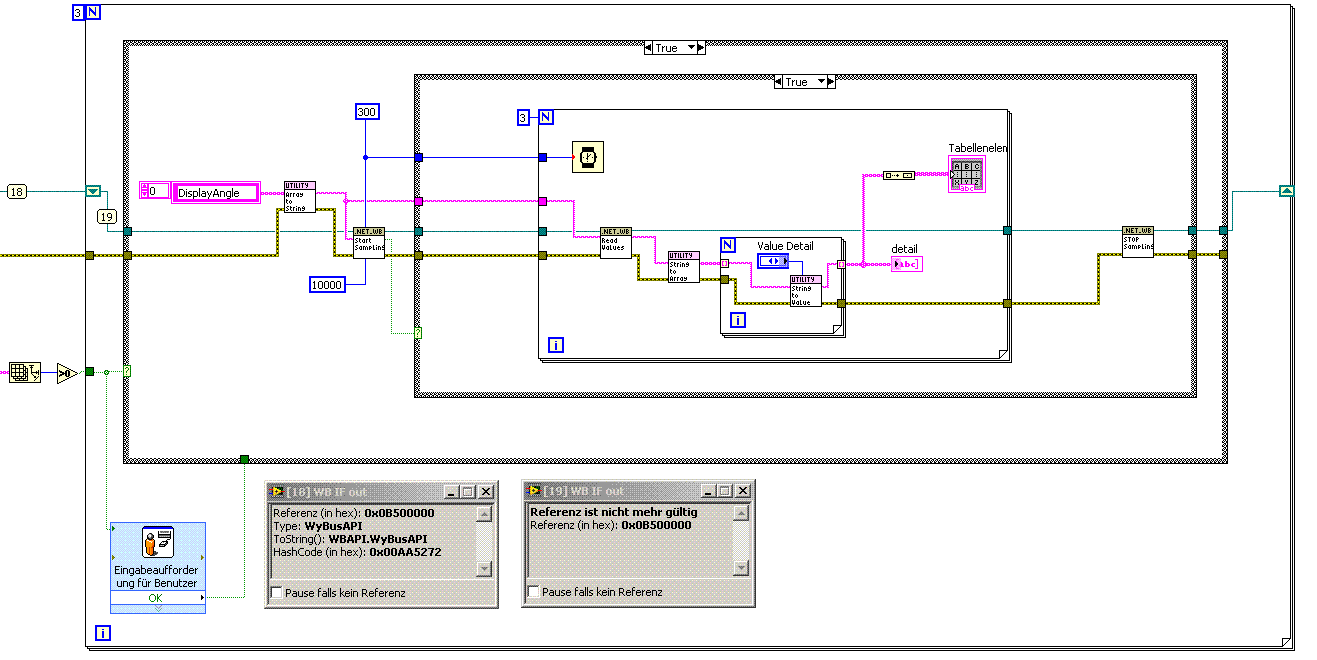The height and width of the screenshot is (660, 1317).
Task: Select the Wait (ms) timer function
Action: (587, 157)
